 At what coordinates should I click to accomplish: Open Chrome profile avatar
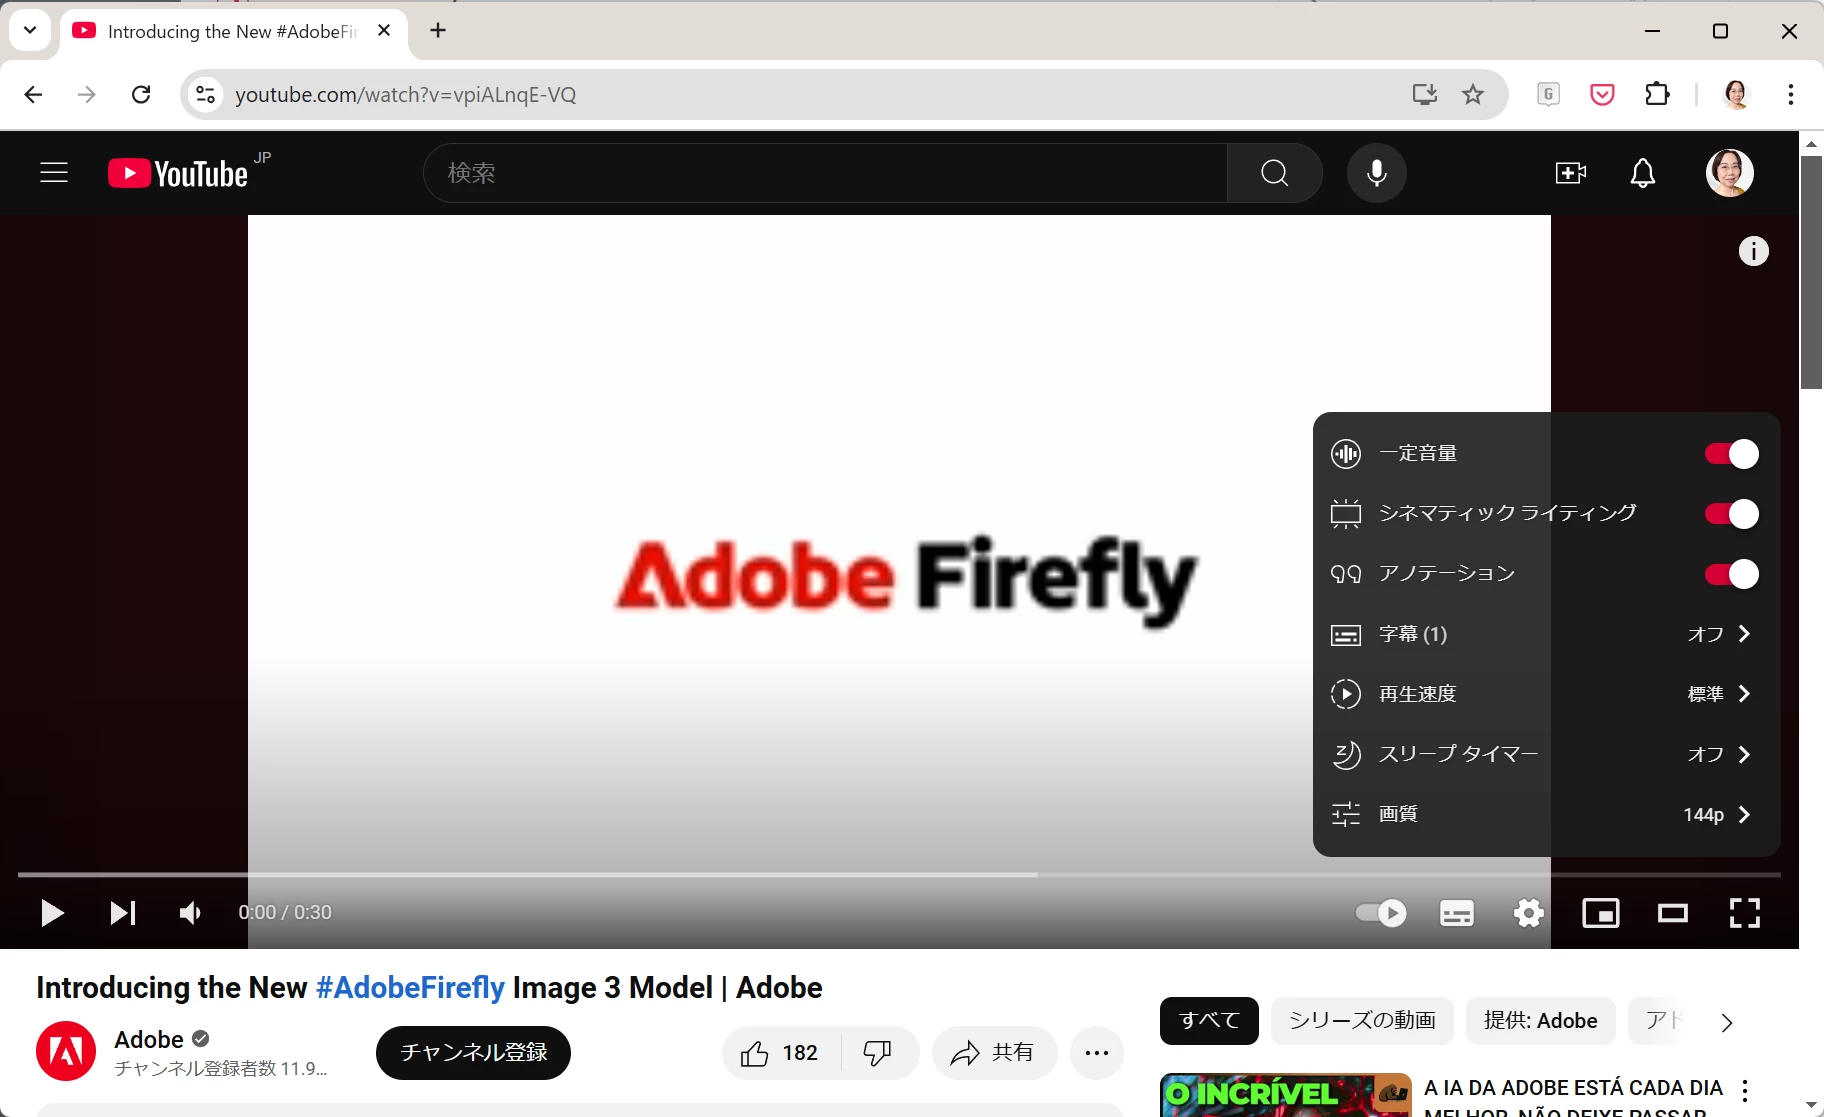(x=1736, y=95)
